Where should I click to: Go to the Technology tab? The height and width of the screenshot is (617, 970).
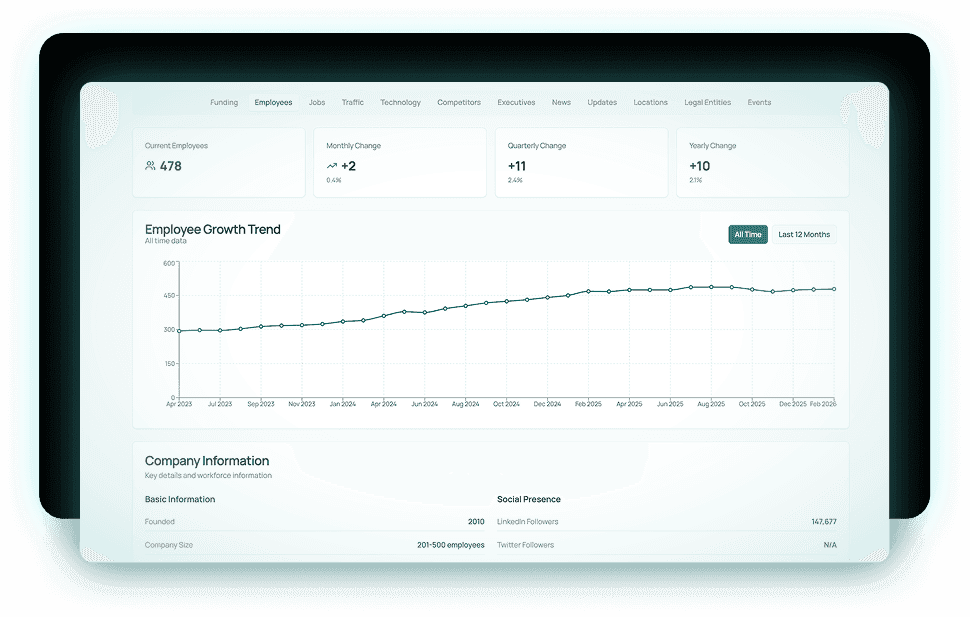click(400, 102)
